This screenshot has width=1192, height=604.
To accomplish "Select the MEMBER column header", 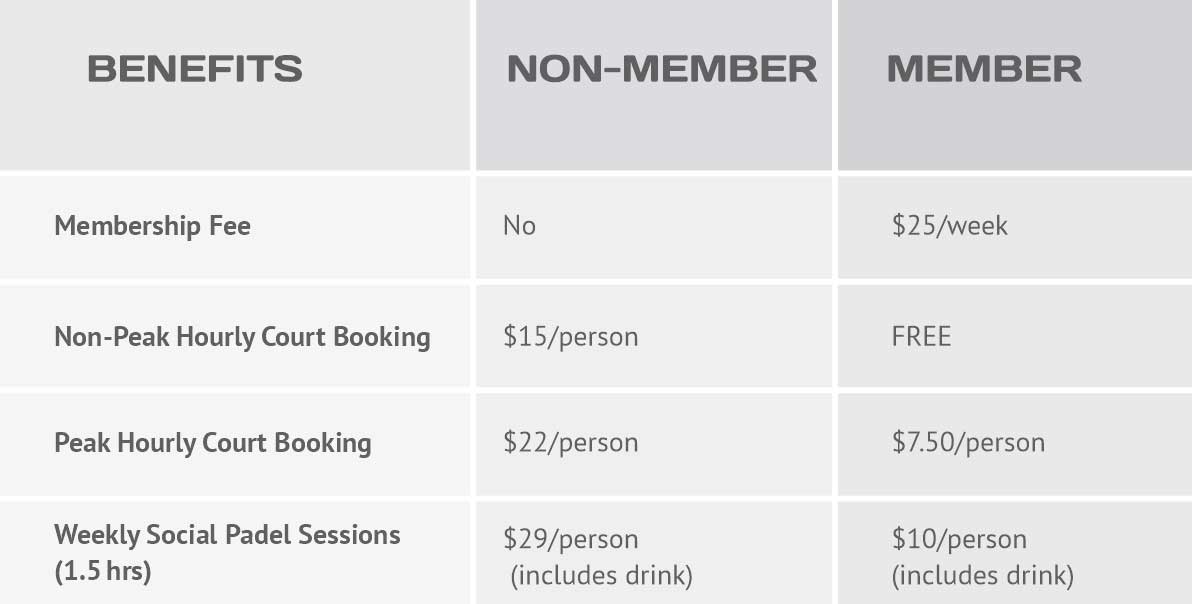I will 984,69.
